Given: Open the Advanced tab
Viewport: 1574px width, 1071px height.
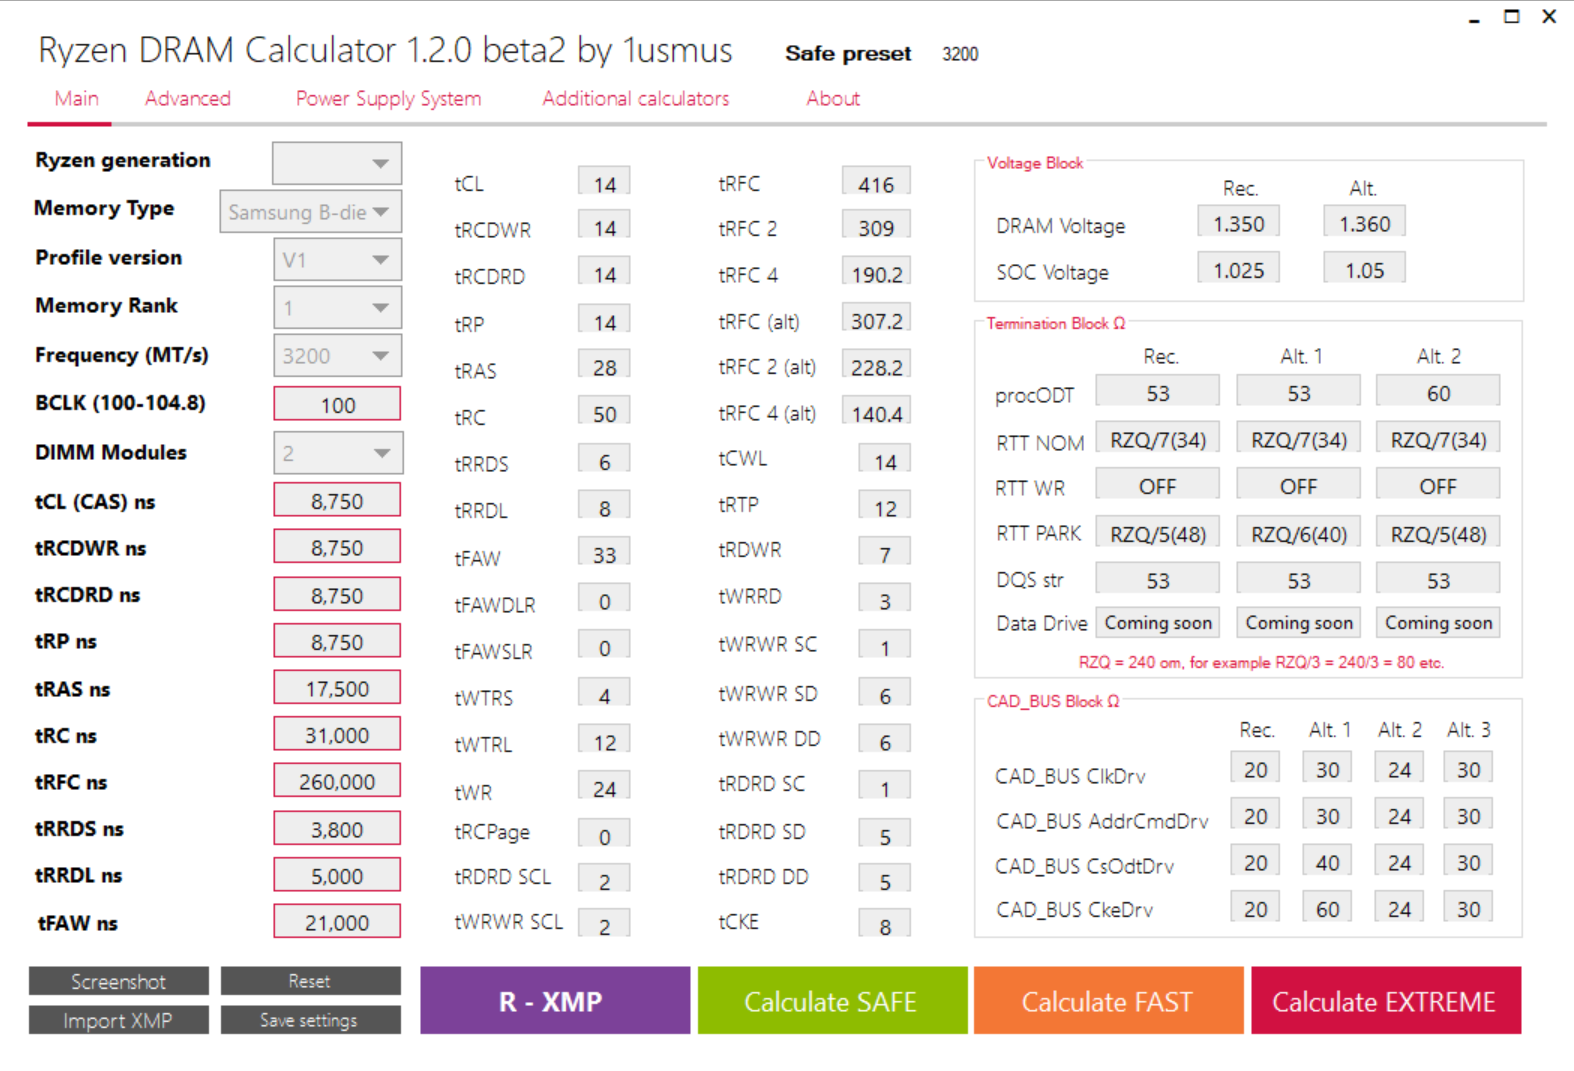Looking at the screenshot, I should pos(187,98).
